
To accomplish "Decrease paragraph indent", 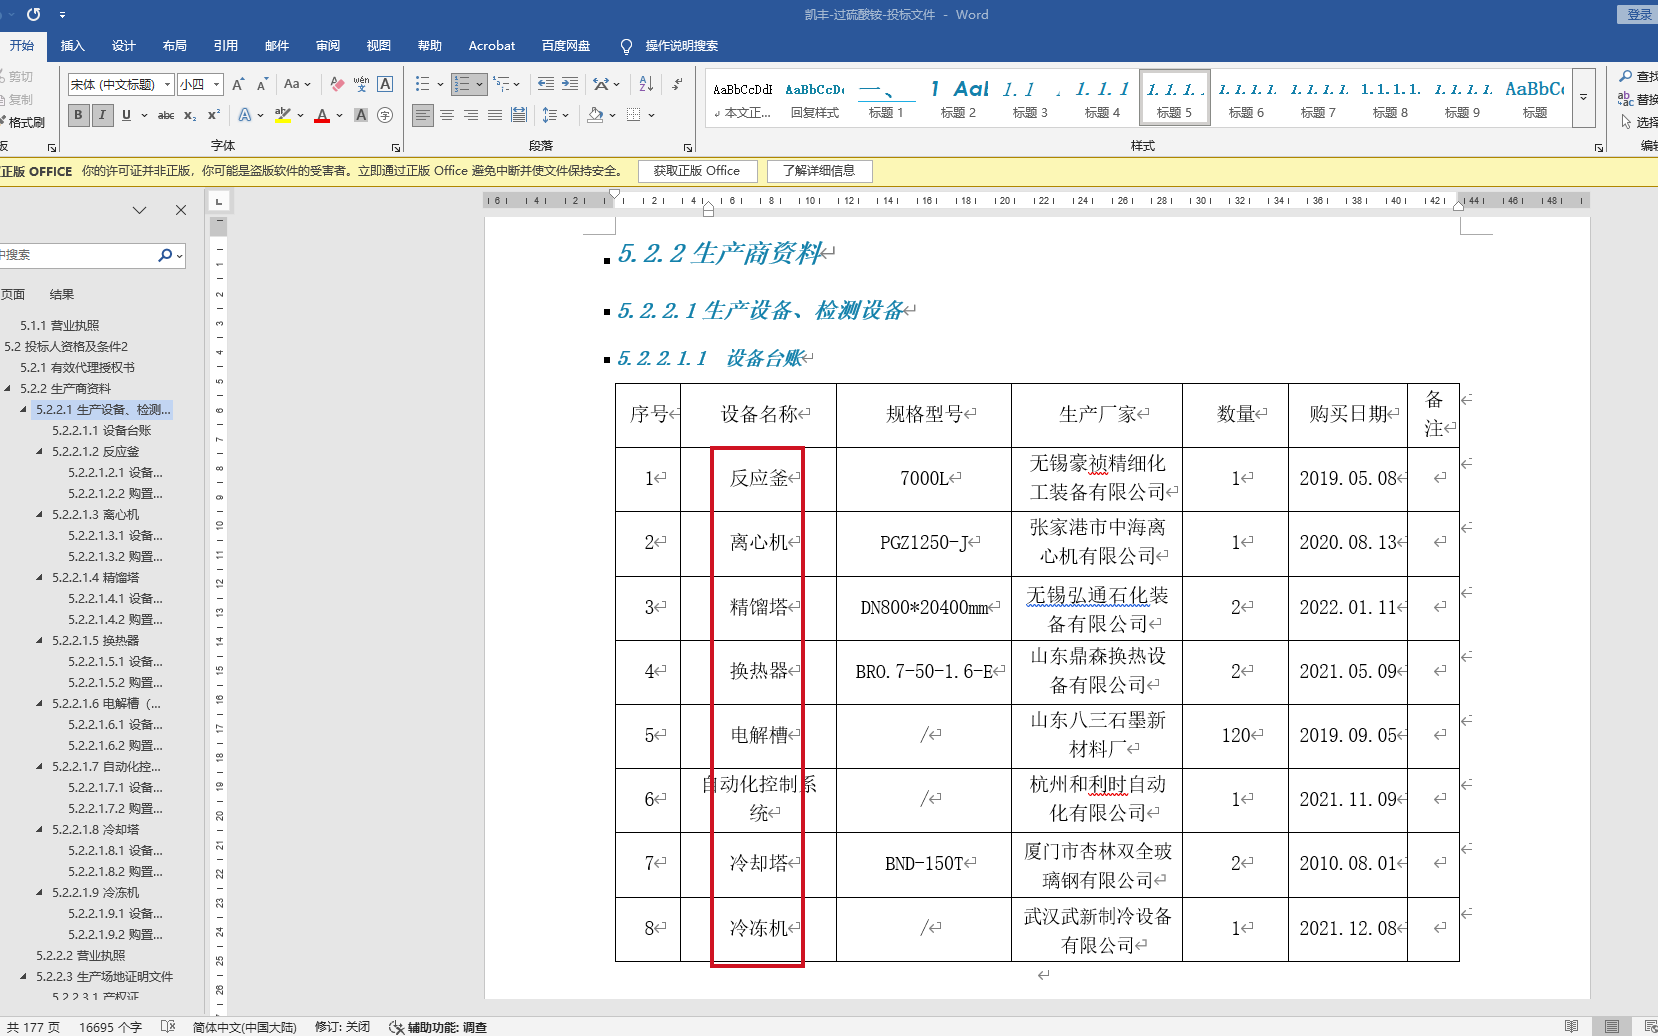I will click(546, 85).
